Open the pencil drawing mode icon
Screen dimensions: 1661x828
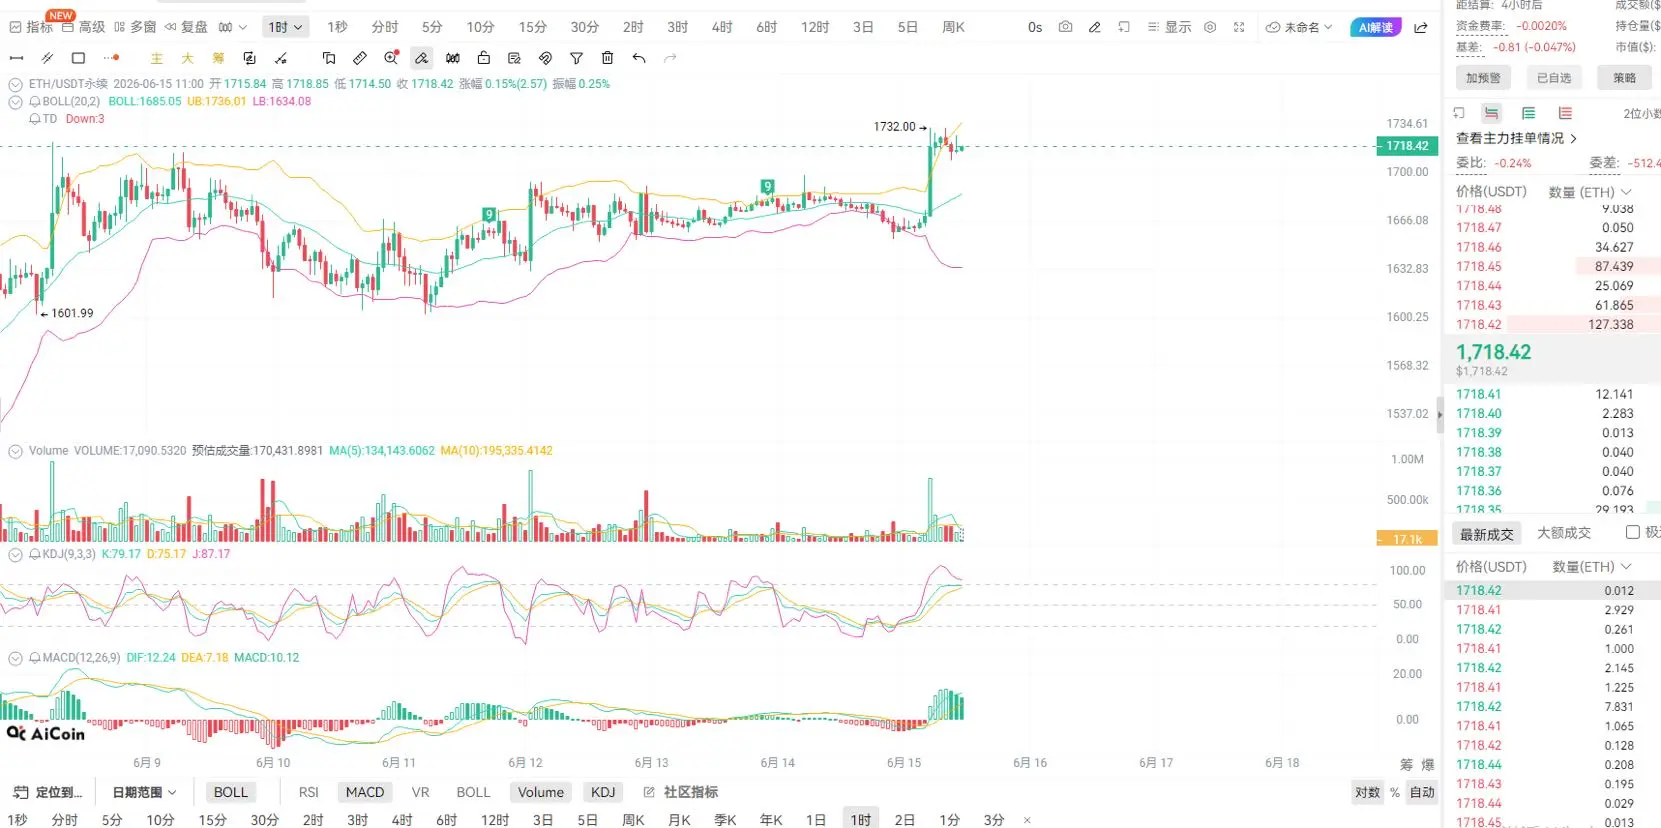(1095, 27)
